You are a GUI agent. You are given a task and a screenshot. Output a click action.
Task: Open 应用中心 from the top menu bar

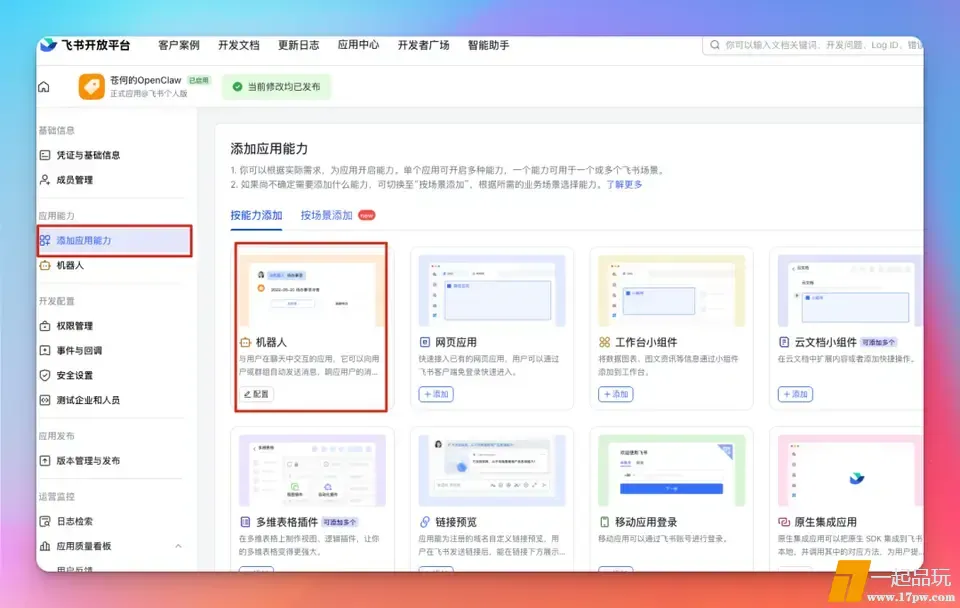pyautogui.click(x=357, y=44)
